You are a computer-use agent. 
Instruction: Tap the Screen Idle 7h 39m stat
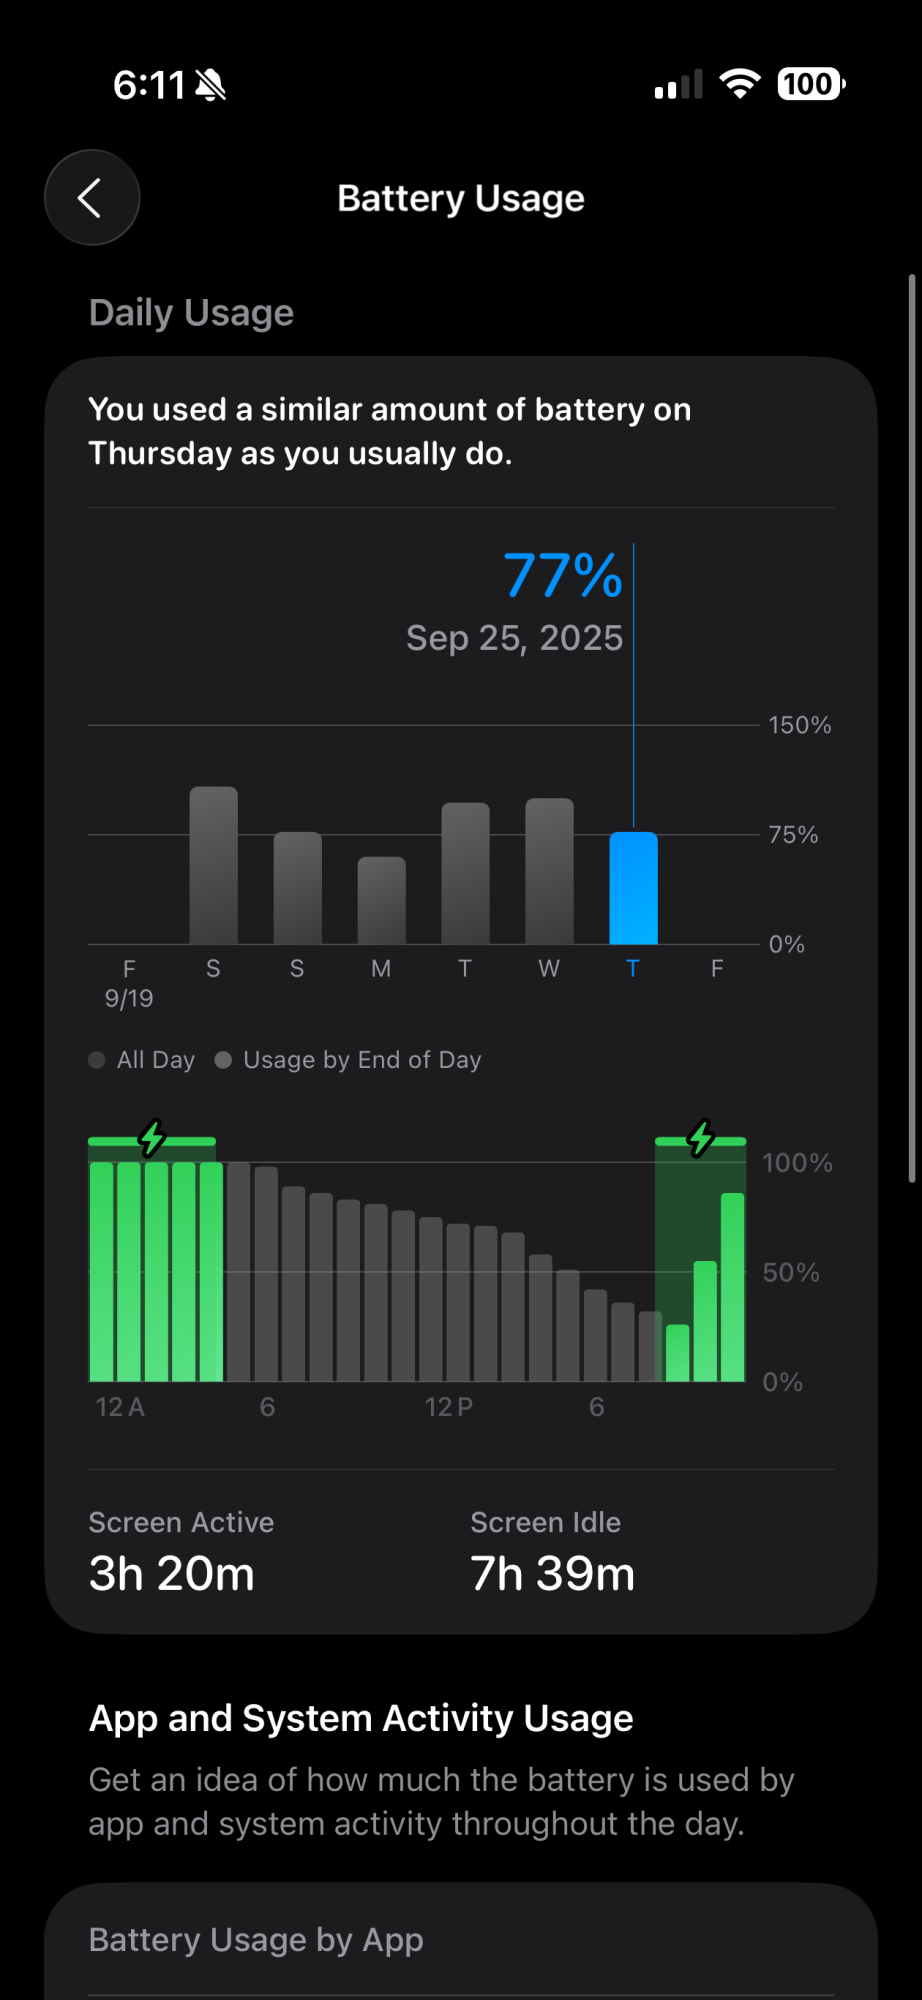point(552,1552)
